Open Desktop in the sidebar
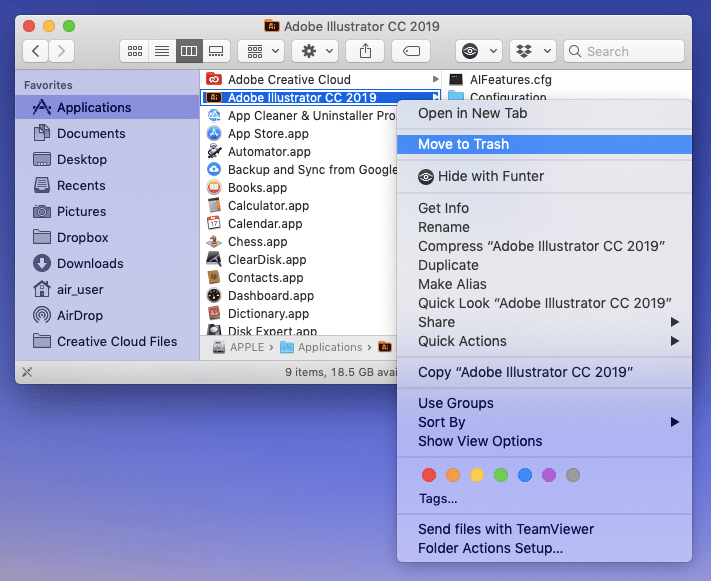Screen dimensions: 711x581 tap(107, 159)
